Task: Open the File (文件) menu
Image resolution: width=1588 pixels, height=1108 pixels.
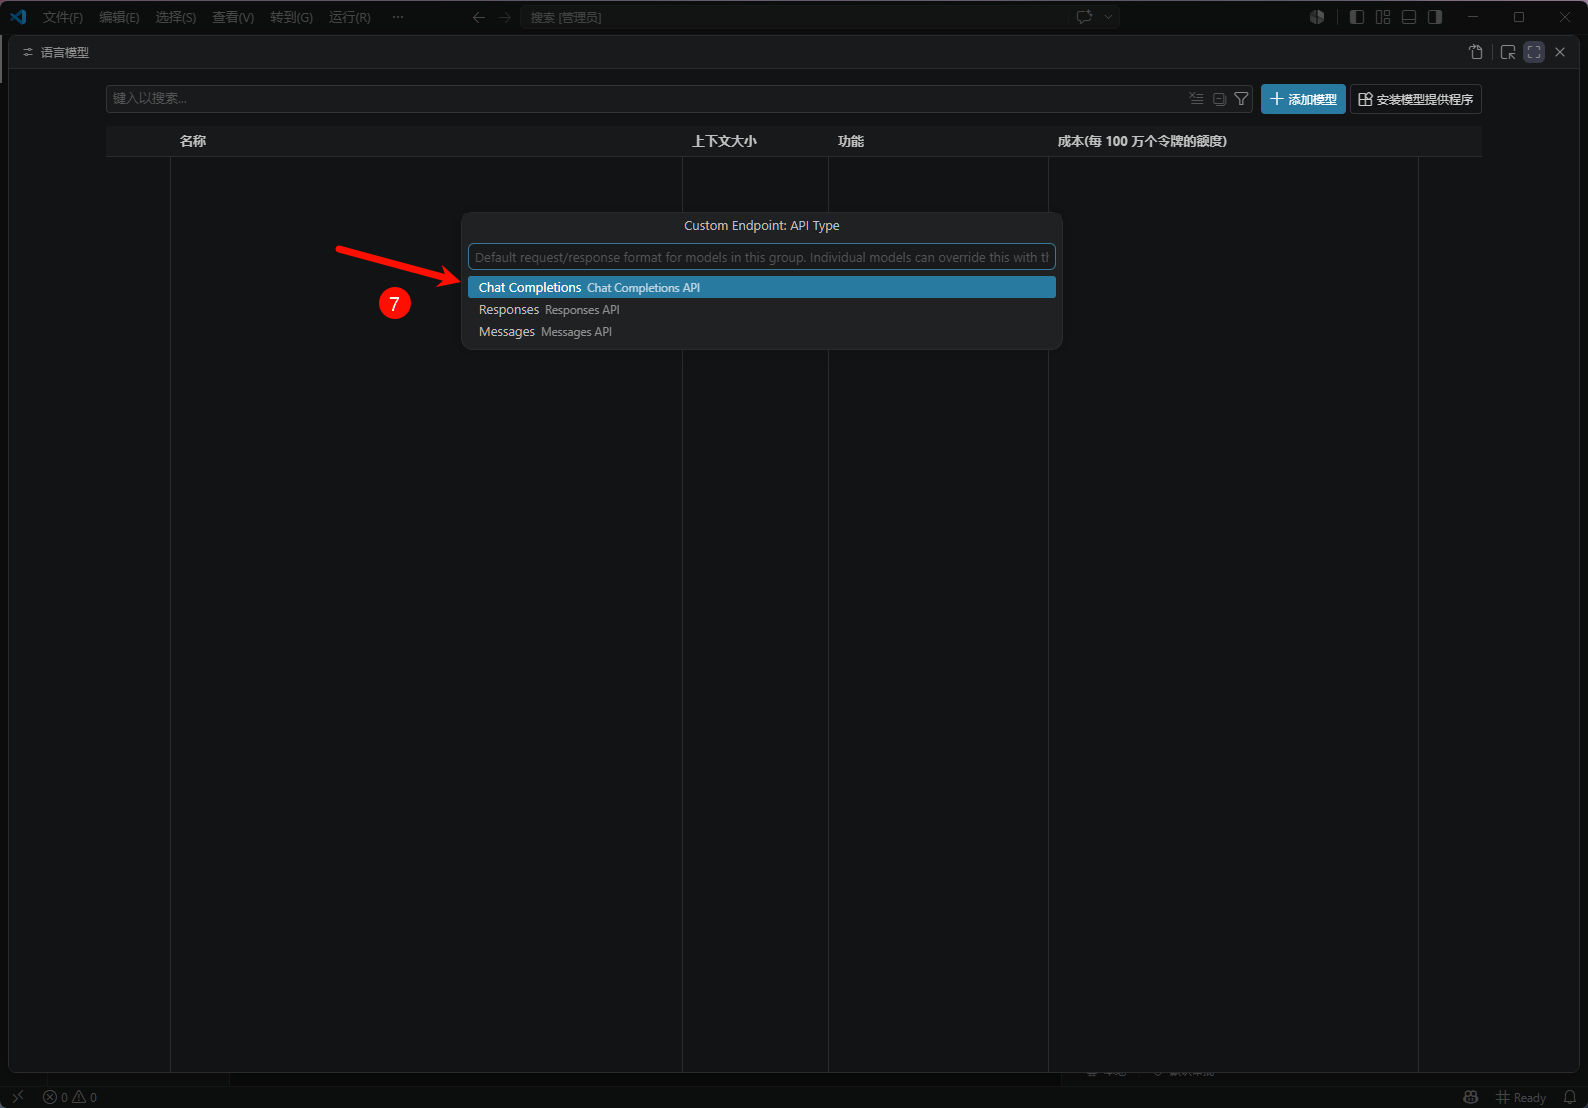Action: 63,17
